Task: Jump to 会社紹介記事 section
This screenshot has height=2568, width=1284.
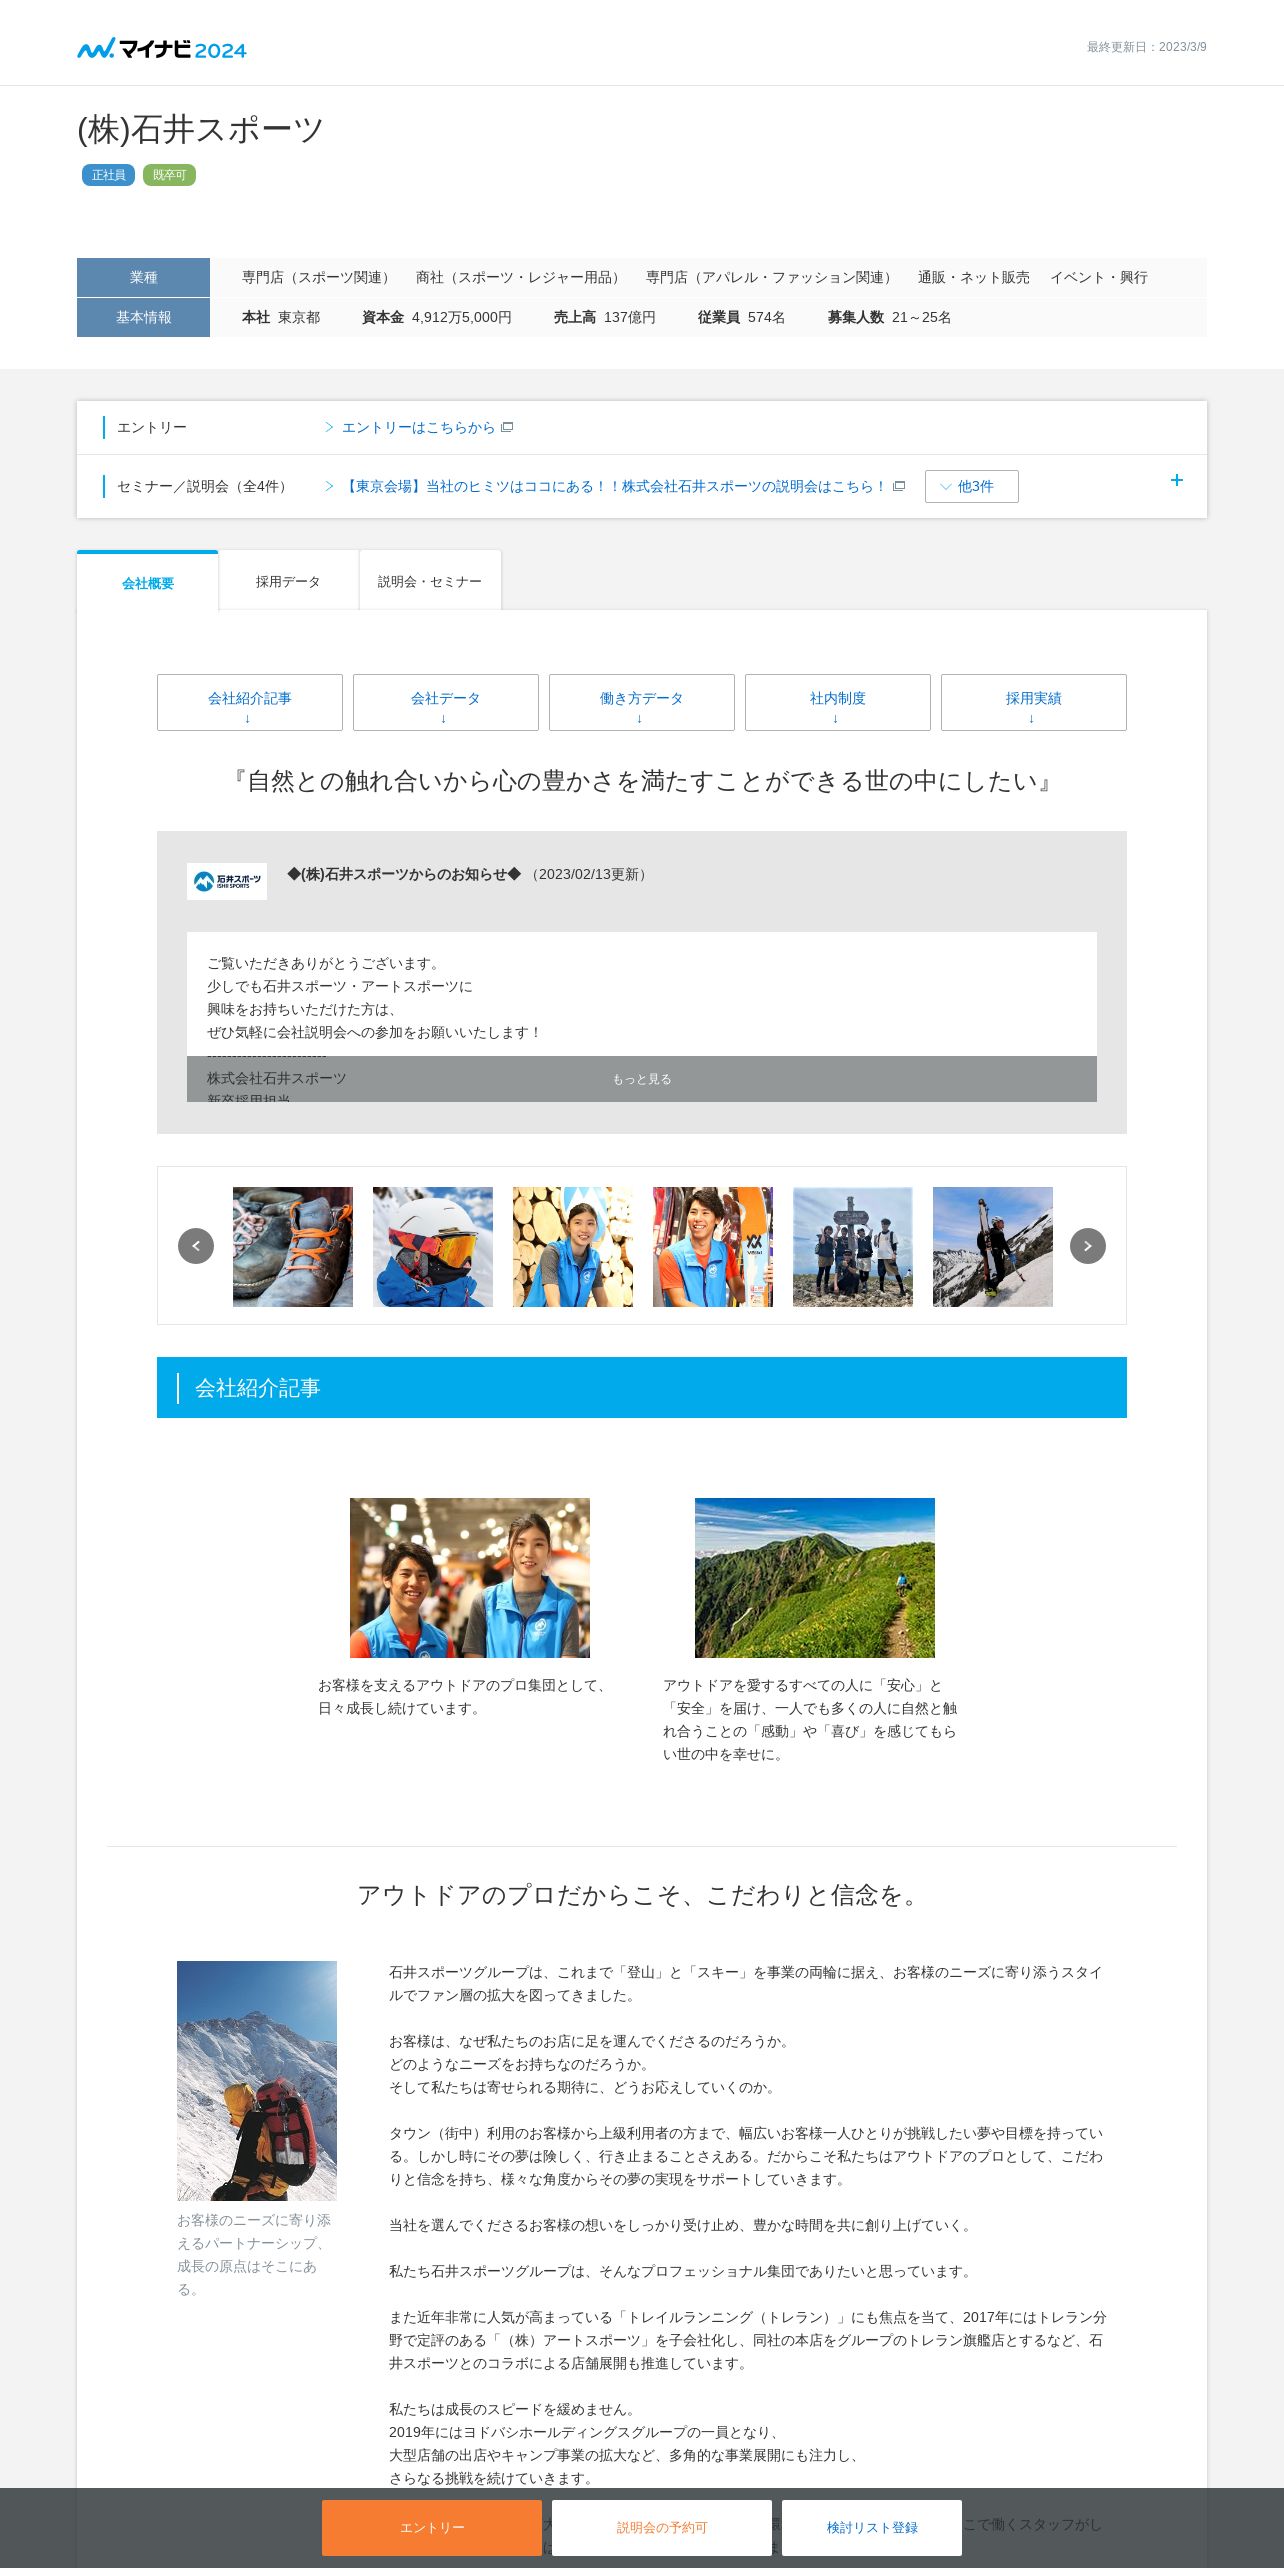Action: [250, 702]
